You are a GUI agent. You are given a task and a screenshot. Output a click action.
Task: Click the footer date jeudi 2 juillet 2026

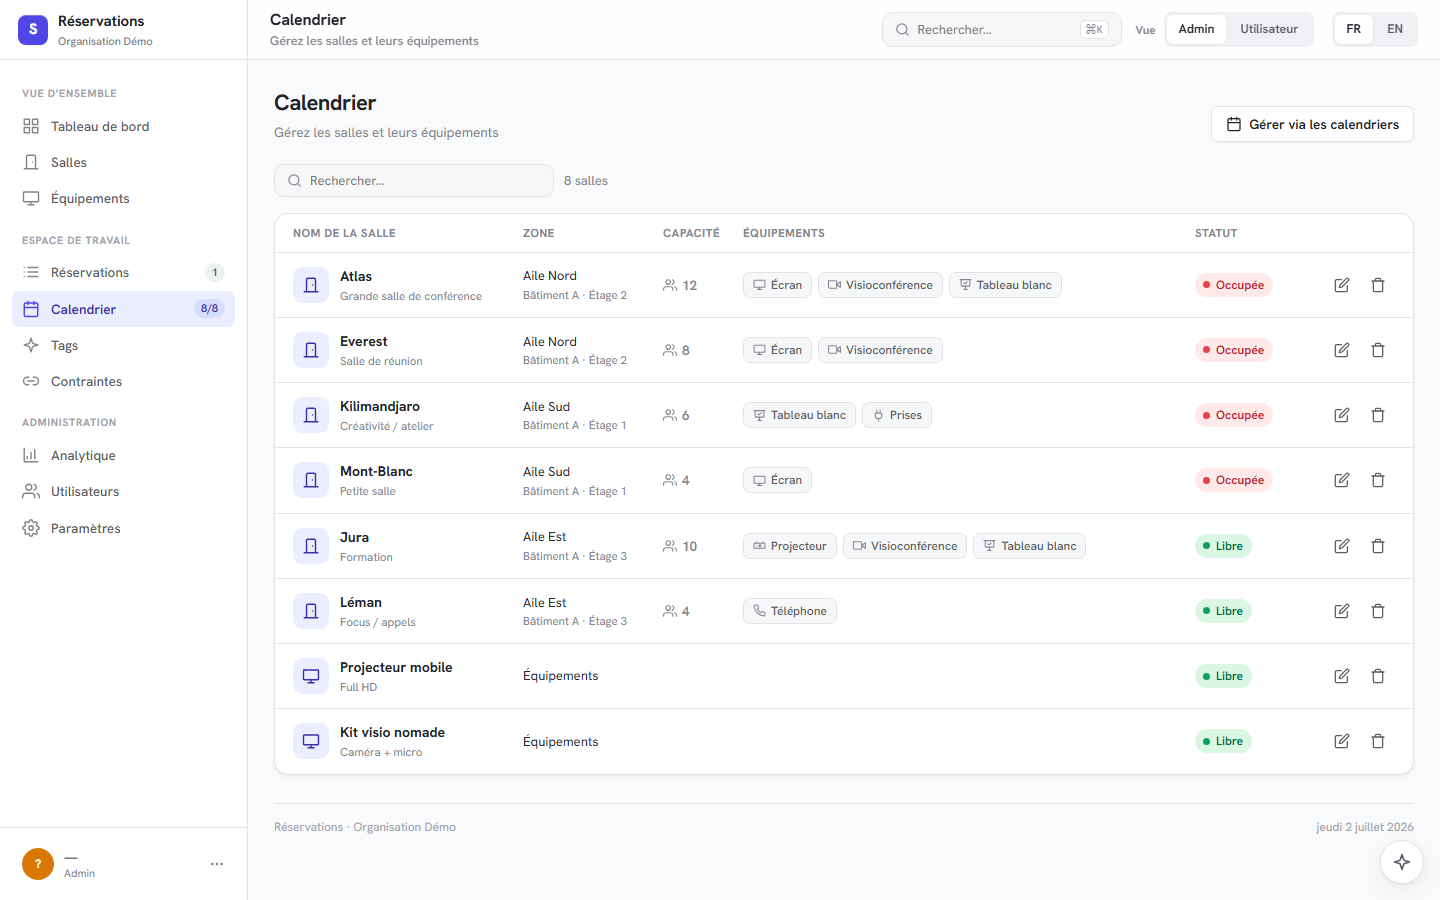point(1365,827)
